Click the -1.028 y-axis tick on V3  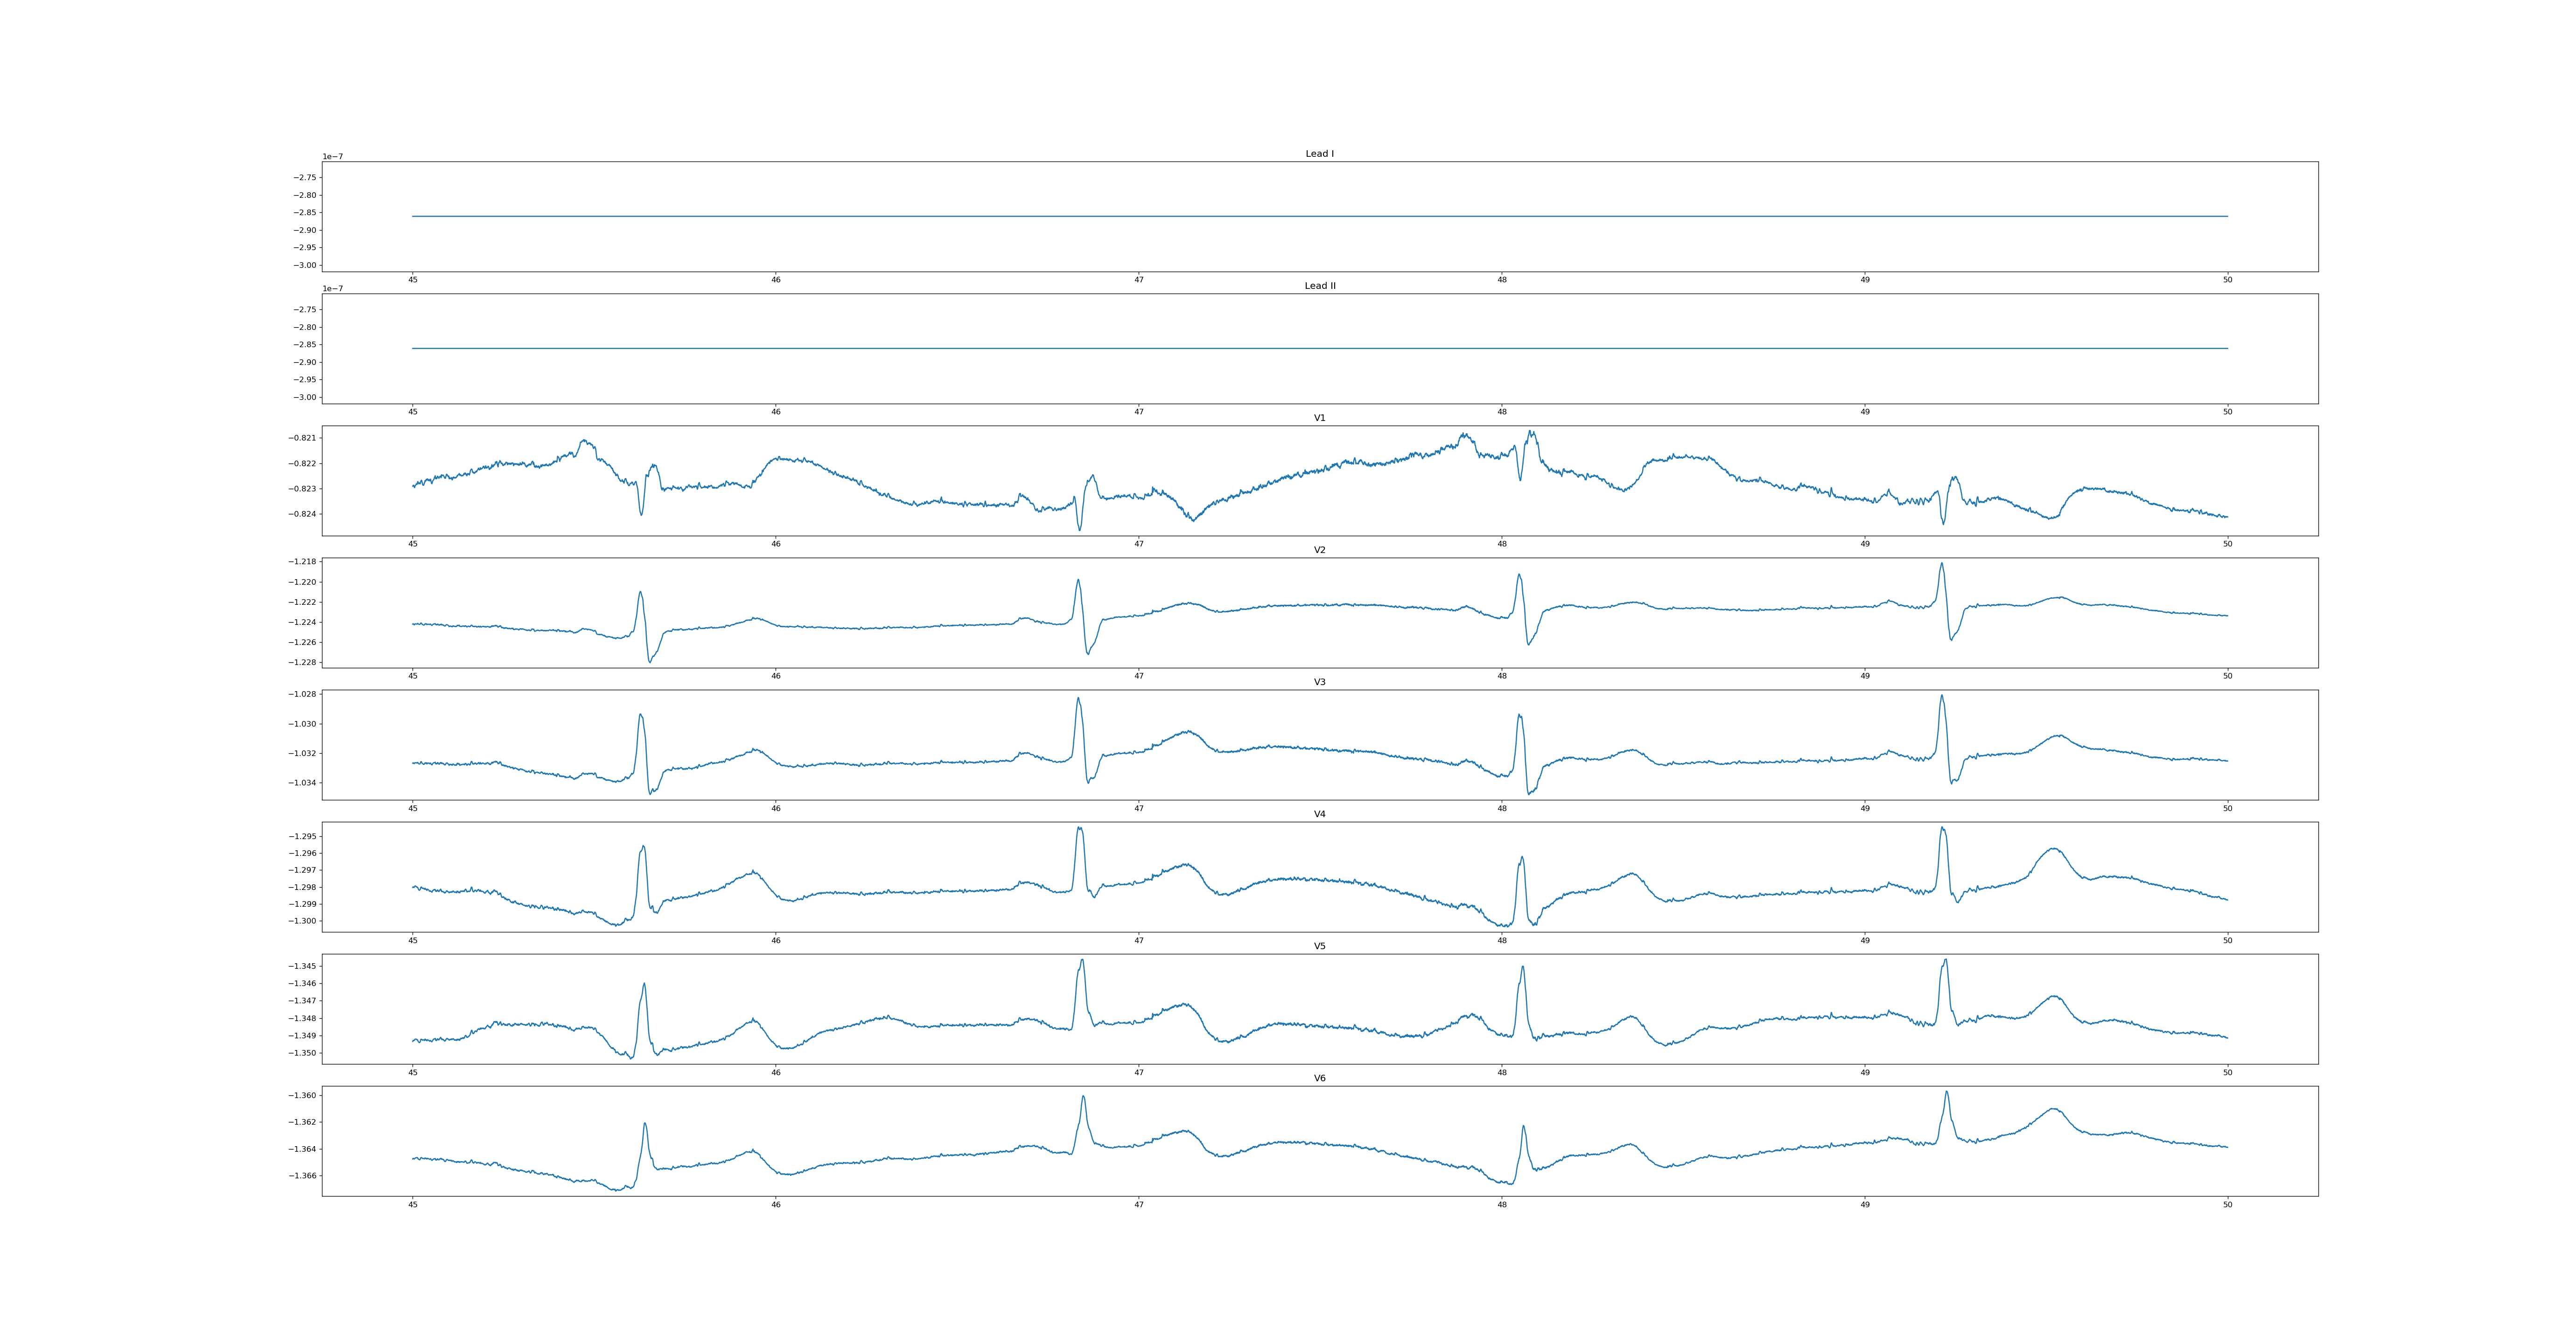303,694
